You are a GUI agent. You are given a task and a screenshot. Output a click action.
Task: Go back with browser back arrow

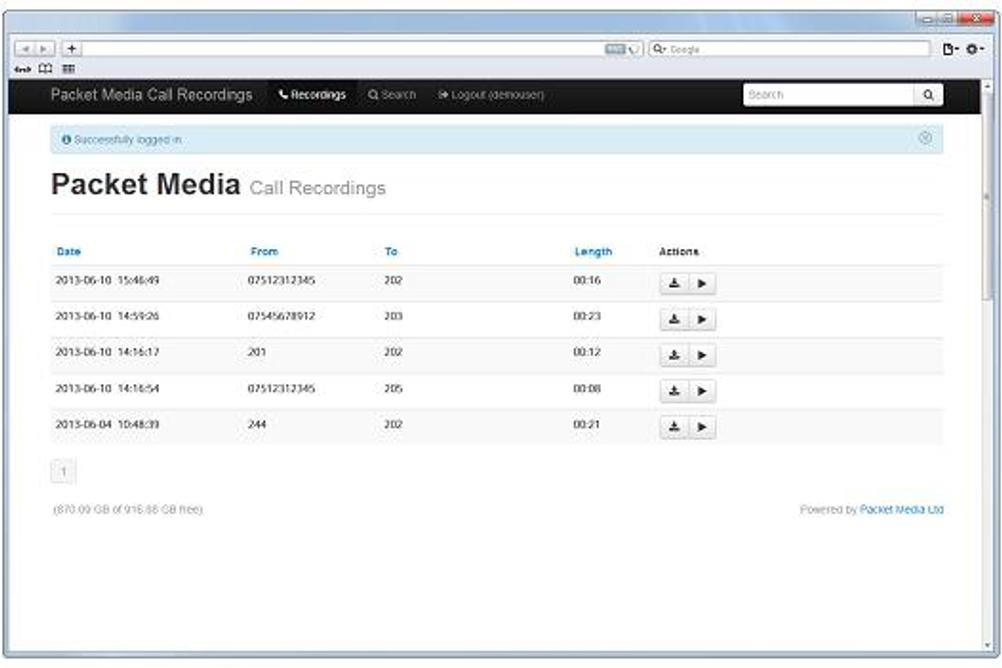(25, 49)
